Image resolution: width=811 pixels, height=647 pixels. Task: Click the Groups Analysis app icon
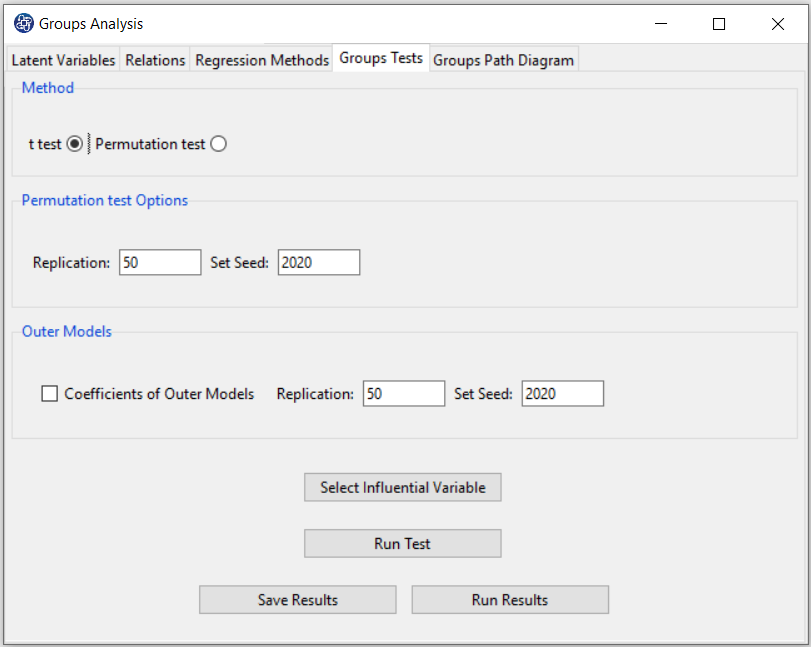coord(24,24)
